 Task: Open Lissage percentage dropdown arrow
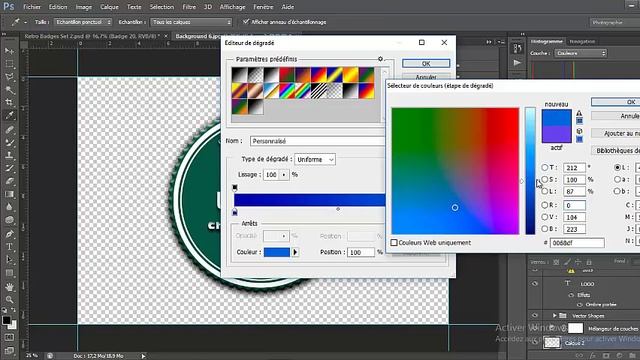pyautogui.click(x=284, y=175)
